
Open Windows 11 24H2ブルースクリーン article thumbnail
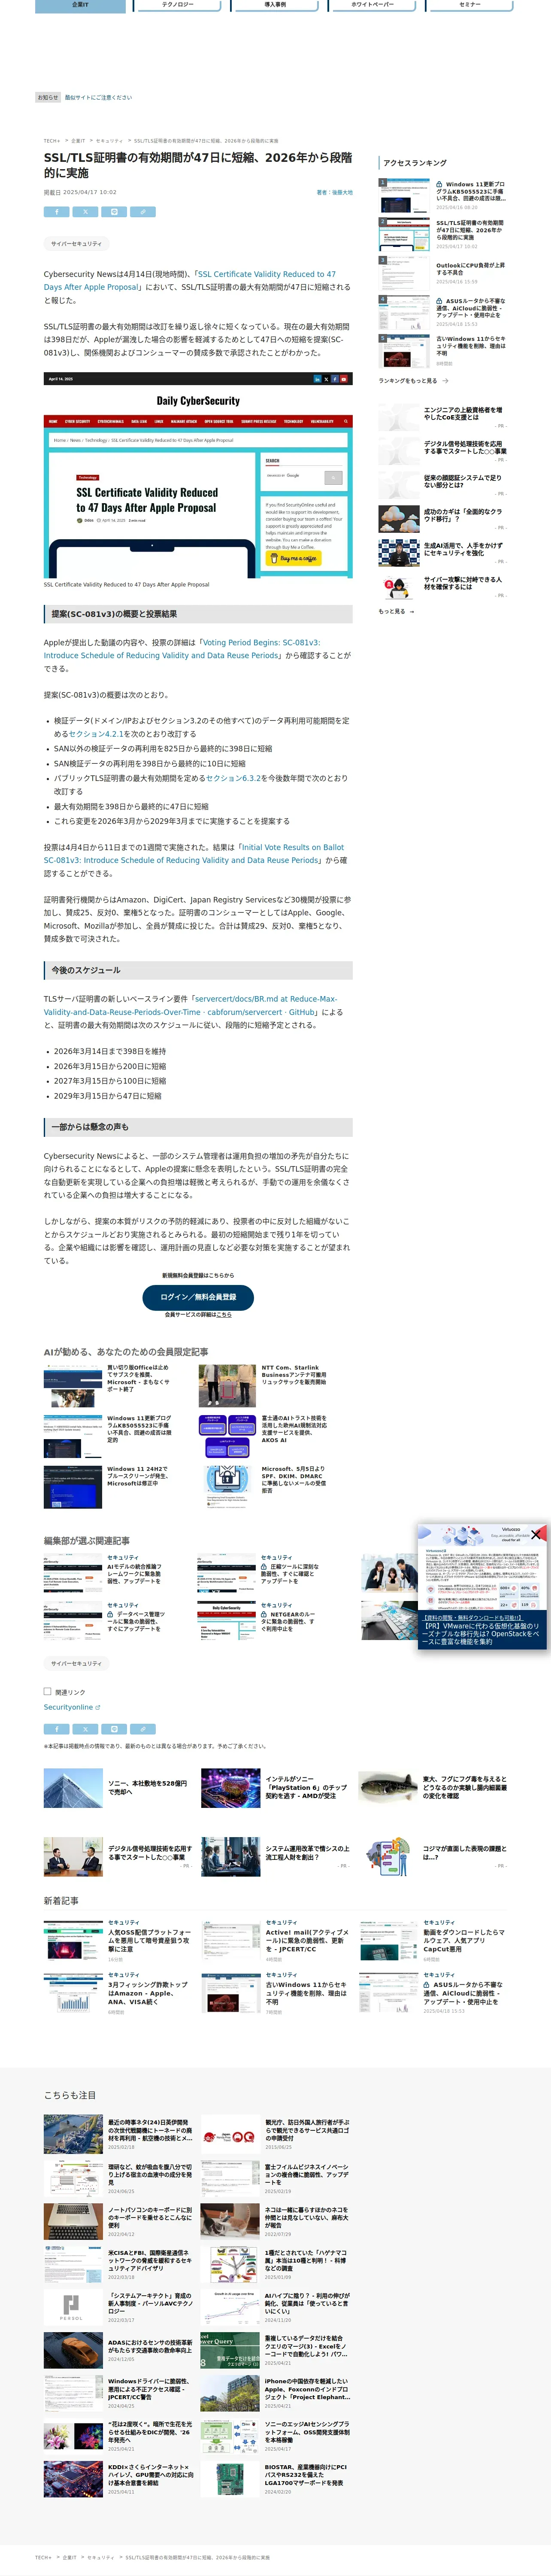[x=73, y=1487]
